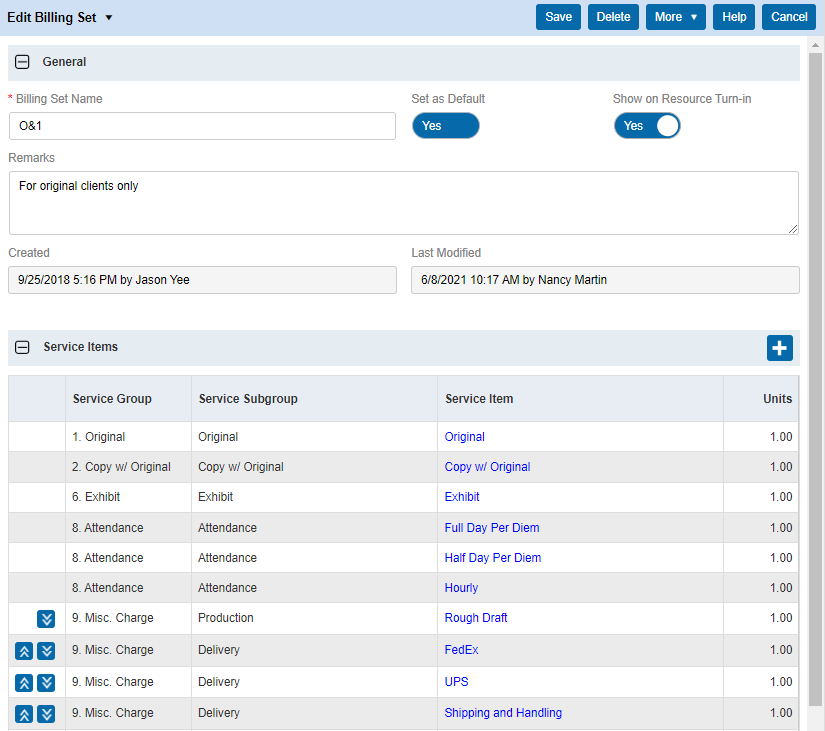Move UPS row up
The height and width of the screenshot is (731, 825).
[x=24, y=683]
